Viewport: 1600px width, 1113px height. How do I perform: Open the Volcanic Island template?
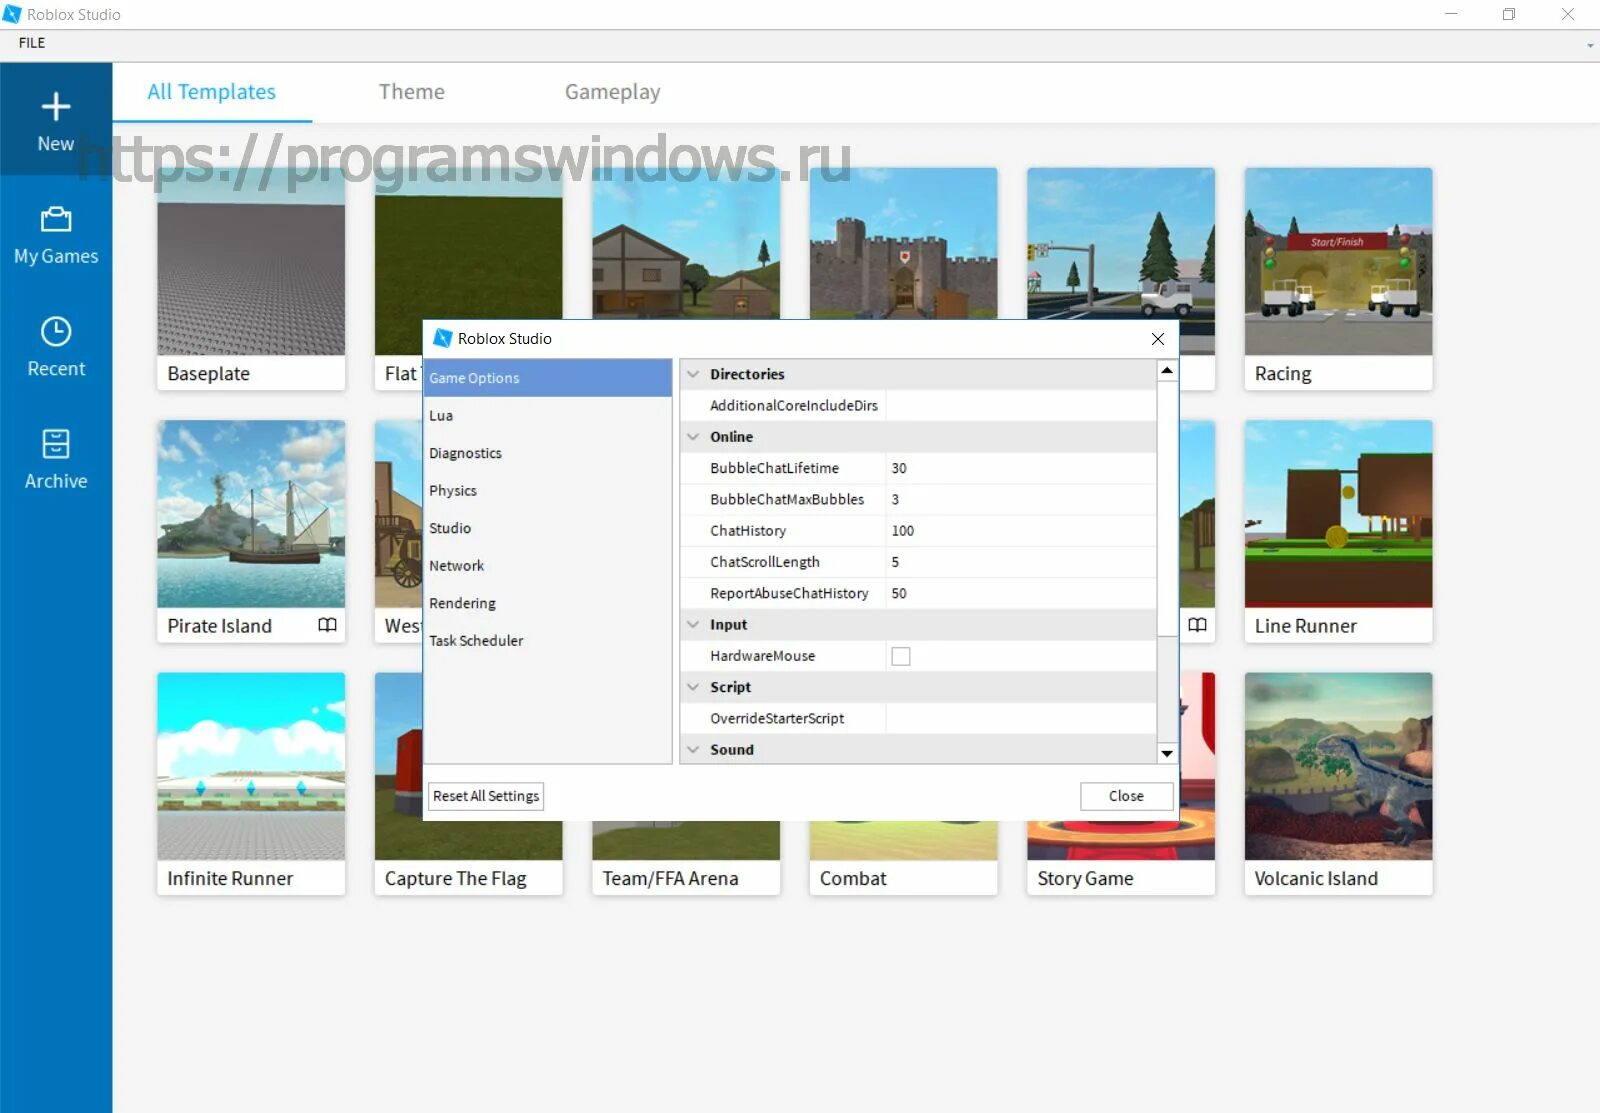point(1338,784)
